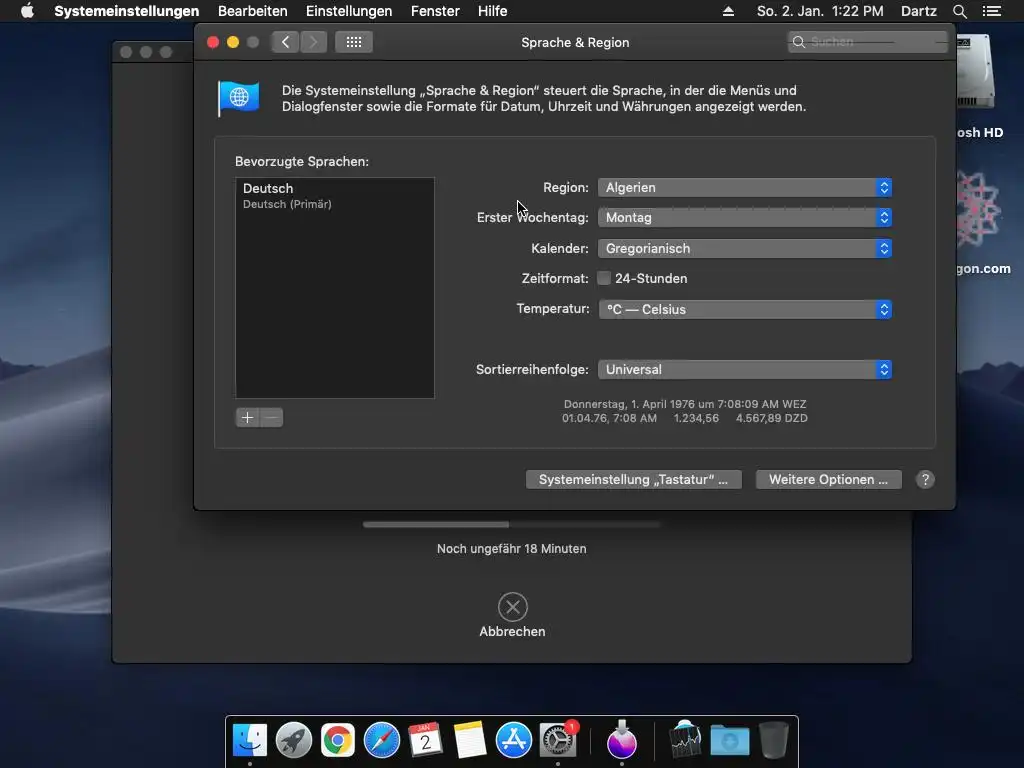Show all preferences grid button

(354, 42)
